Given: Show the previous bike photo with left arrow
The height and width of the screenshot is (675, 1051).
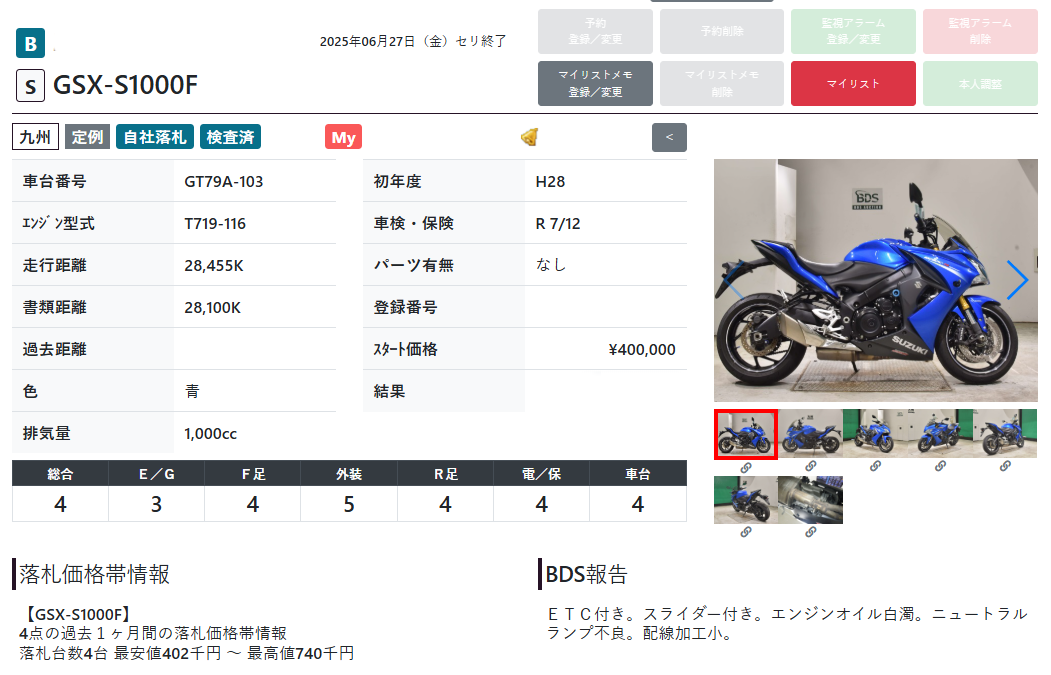Looking at the screenshot, I should pos(733,280).
